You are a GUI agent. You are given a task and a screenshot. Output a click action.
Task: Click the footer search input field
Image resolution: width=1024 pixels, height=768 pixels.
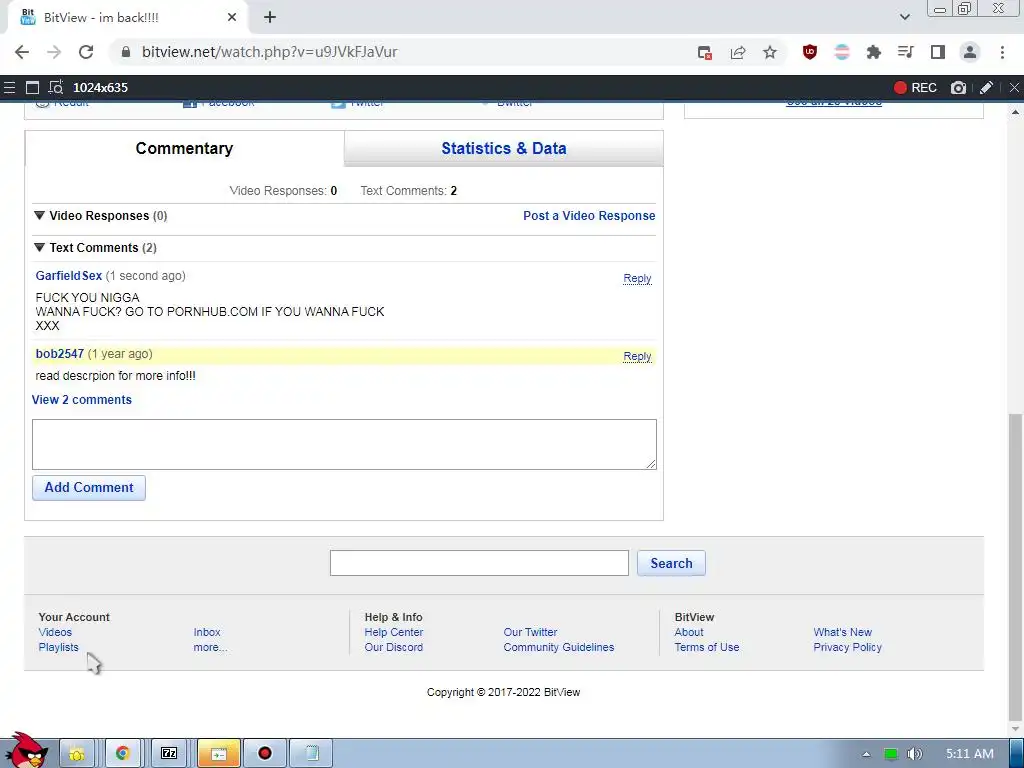479,563
